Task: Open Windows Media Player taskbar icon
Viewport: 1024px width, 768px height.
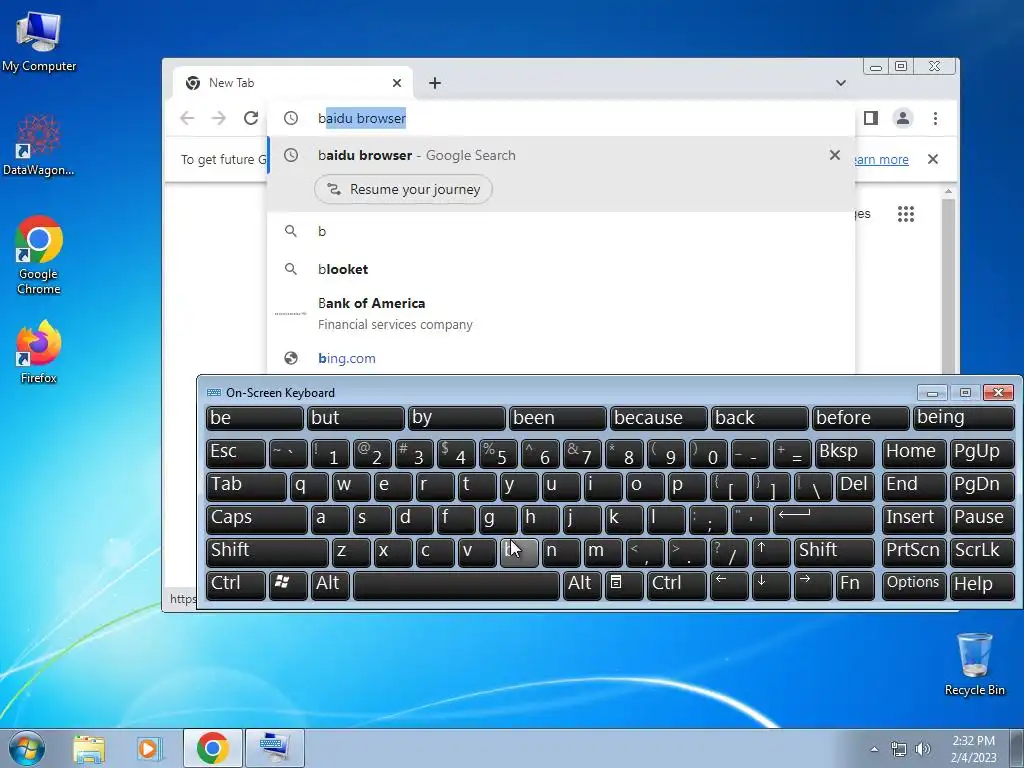Action: (149, 748)
